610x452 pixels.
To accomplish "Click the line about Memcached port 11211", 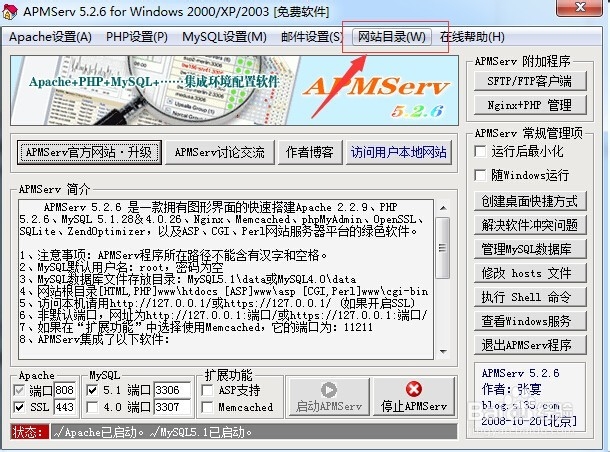I will 196,328.
